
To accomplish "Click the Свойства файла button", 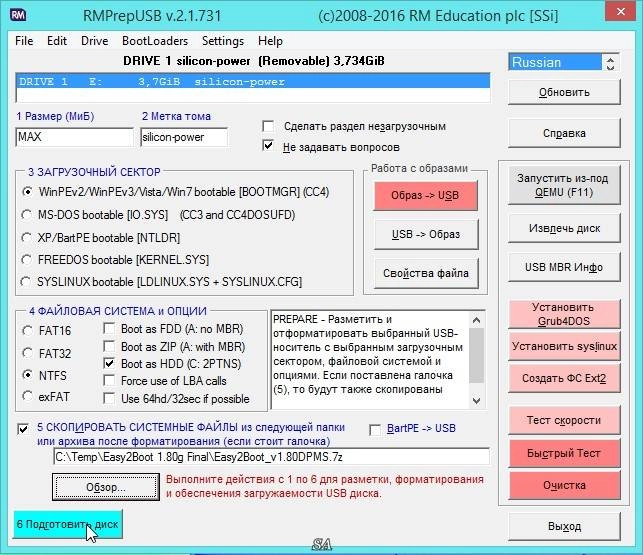I will click(426, 273).
